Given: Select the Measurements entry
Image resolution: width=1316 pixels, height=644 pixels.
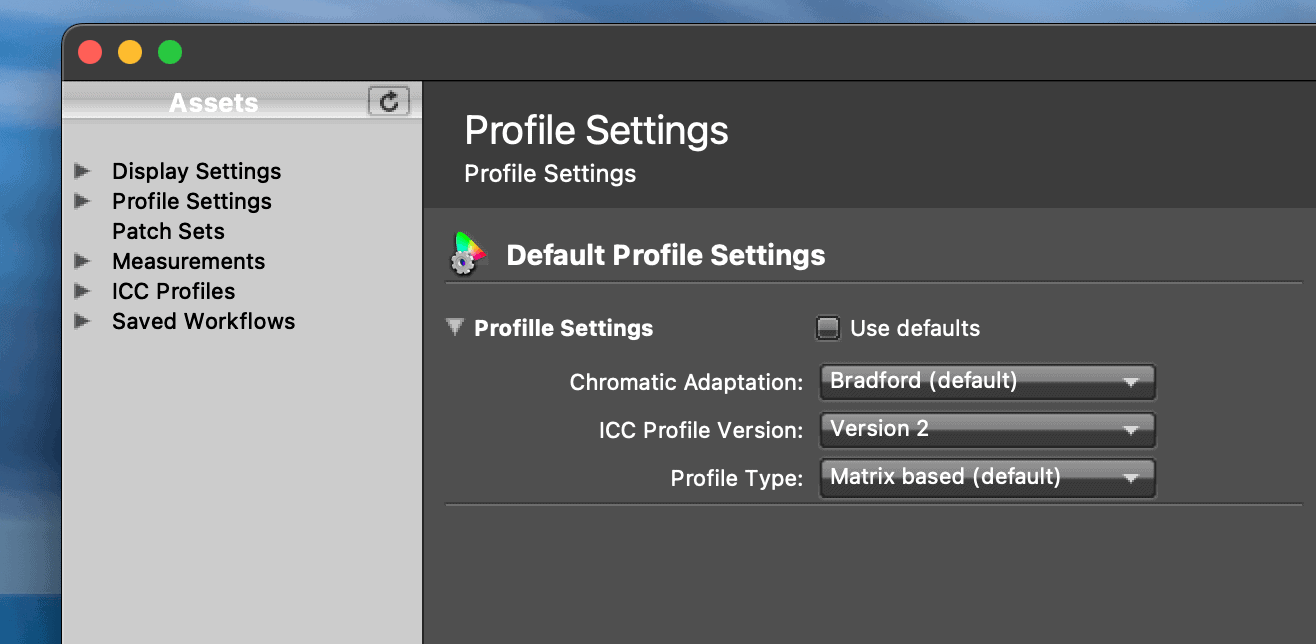Looking at the screenshot, I should [x=188, y=261].
